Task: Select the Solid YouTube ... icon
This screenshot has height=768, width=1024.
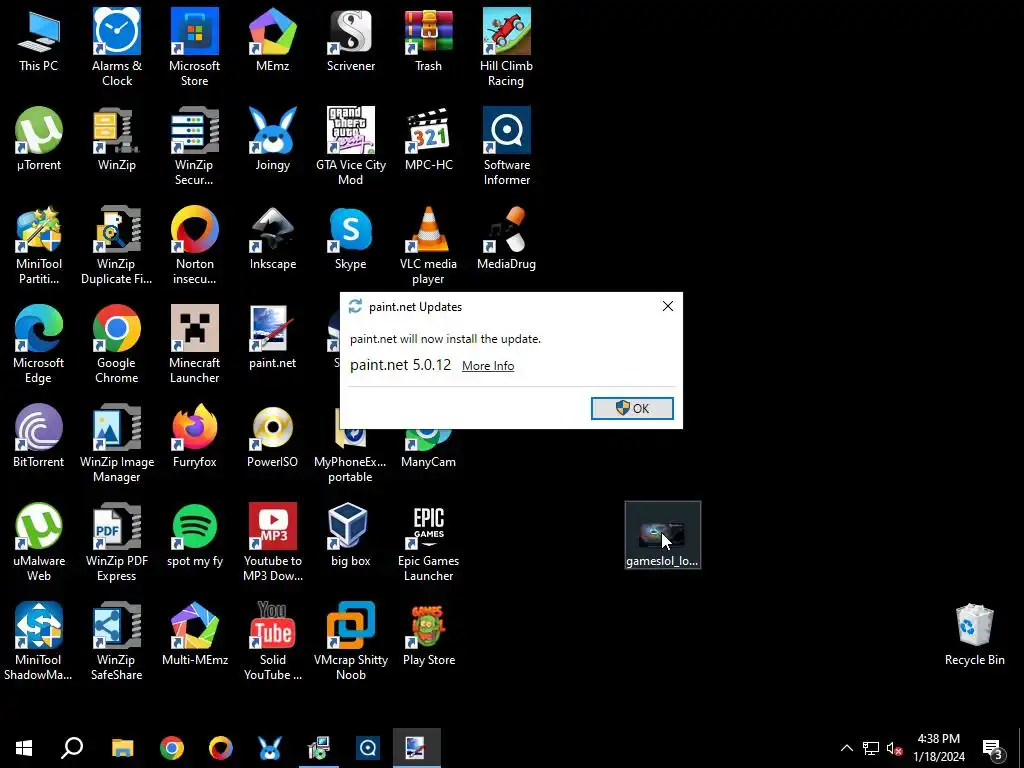Action: (273, 641)
